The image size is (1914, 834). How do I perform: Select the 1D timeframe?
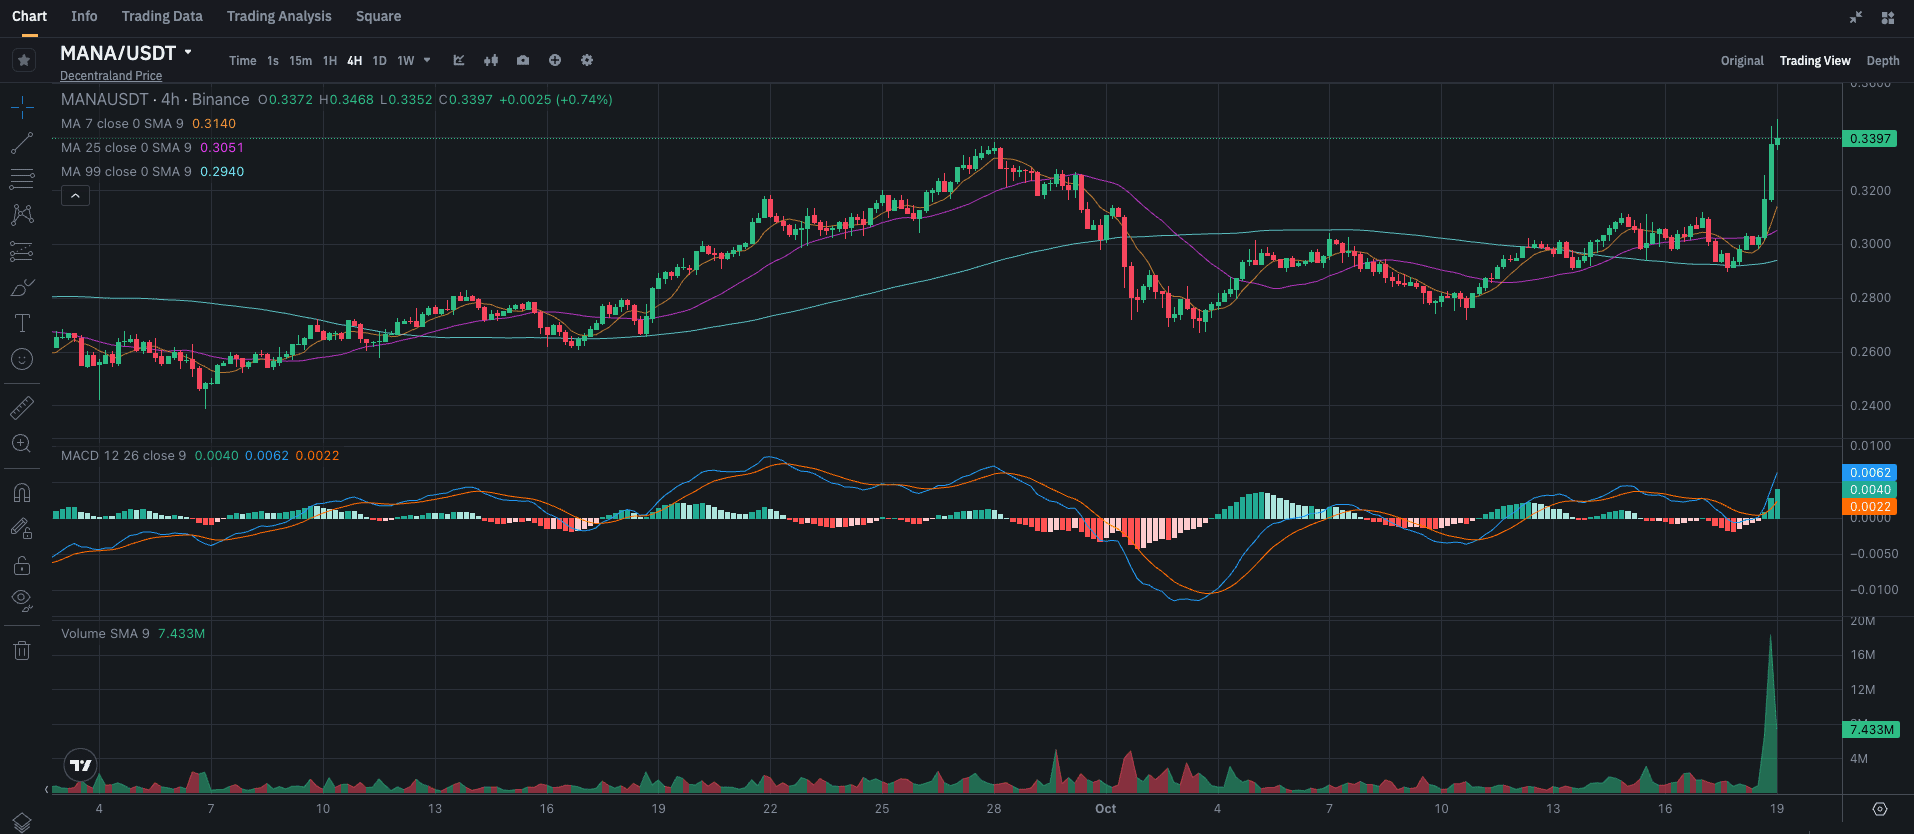coord(379,61)
